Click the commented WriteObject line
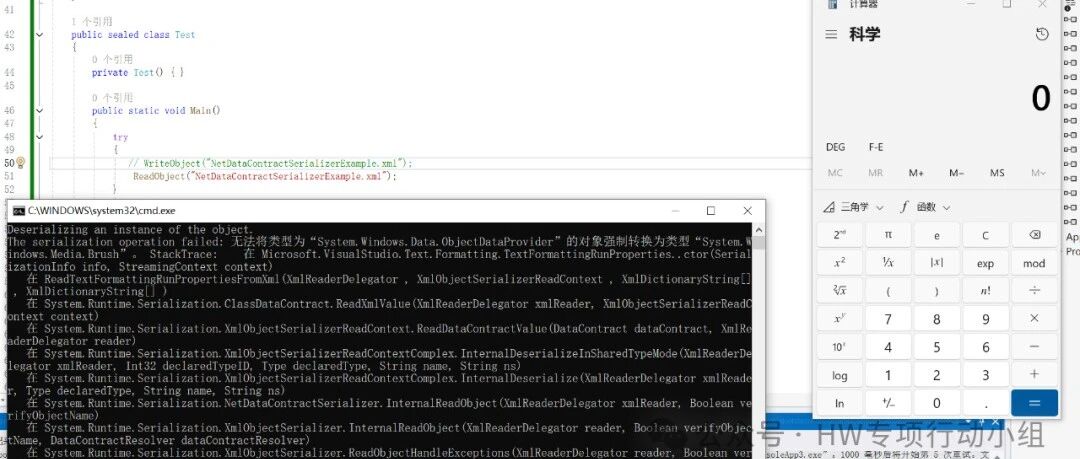The height and width of the screenshot is (459, 1080). click(x=270, y=163)
